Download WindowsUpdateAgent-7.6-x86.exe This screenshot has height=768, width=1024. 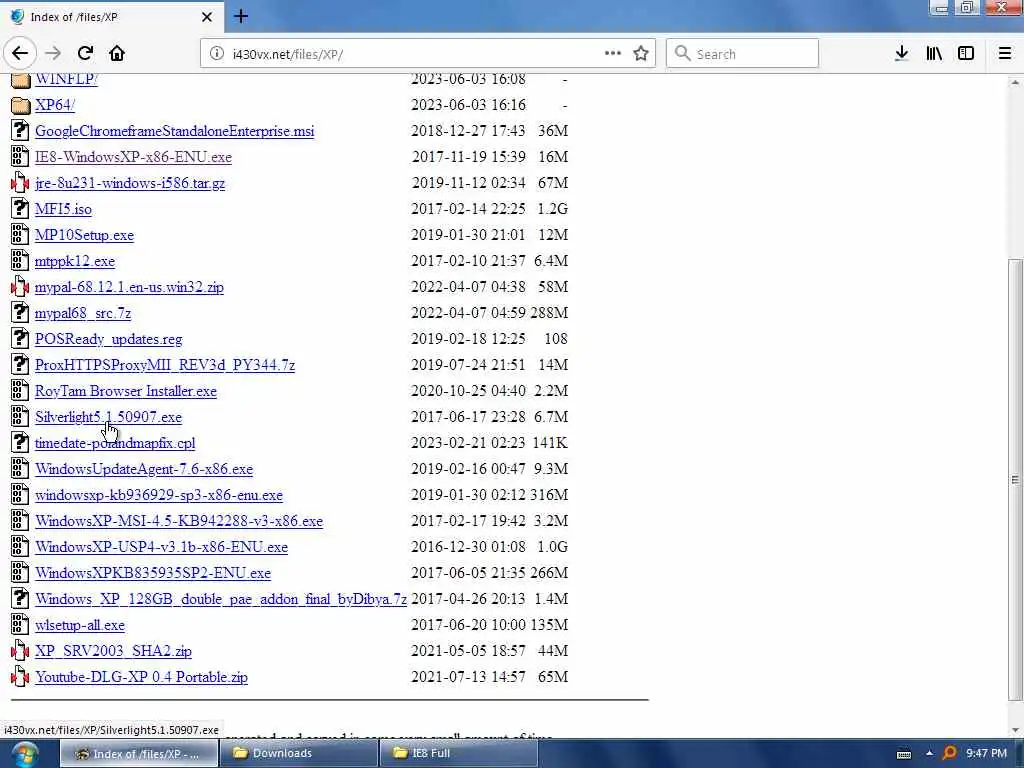pos(144,469)
